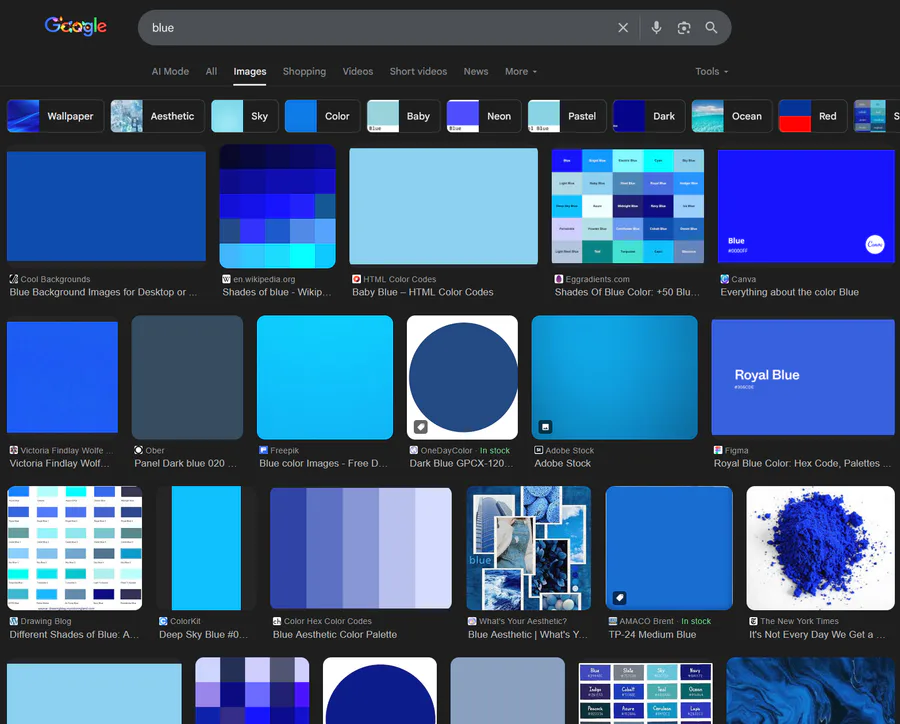Filter by Baby chip
The image size is (900, 724).
pyautogui.click(x=404, y=116)
